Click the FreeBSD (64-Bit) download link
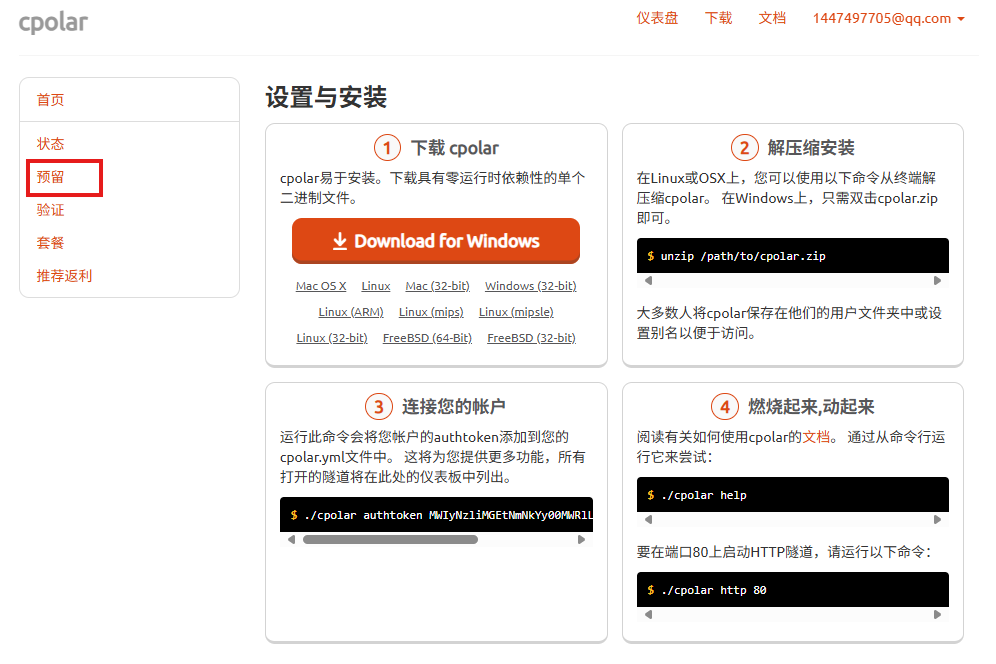The image size is (996, 664). click(x=427, y=338)
